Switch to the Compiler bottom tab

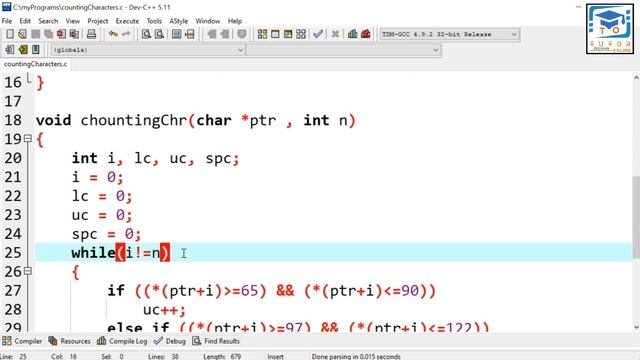(x=22, y=341)
